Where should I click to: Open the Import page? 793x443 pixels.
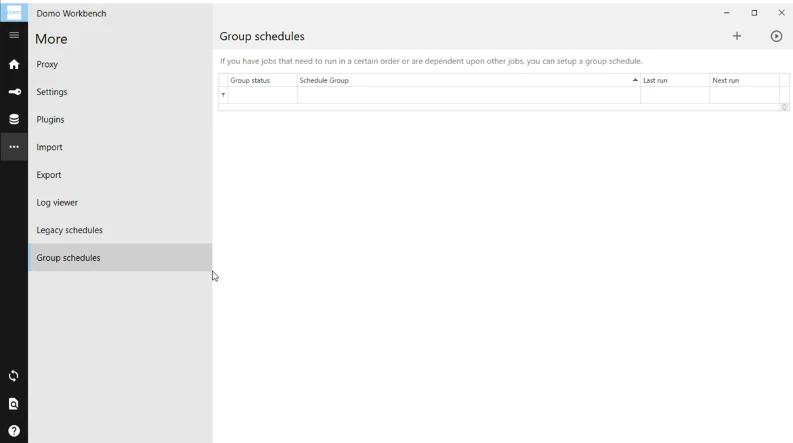(49, 147)
